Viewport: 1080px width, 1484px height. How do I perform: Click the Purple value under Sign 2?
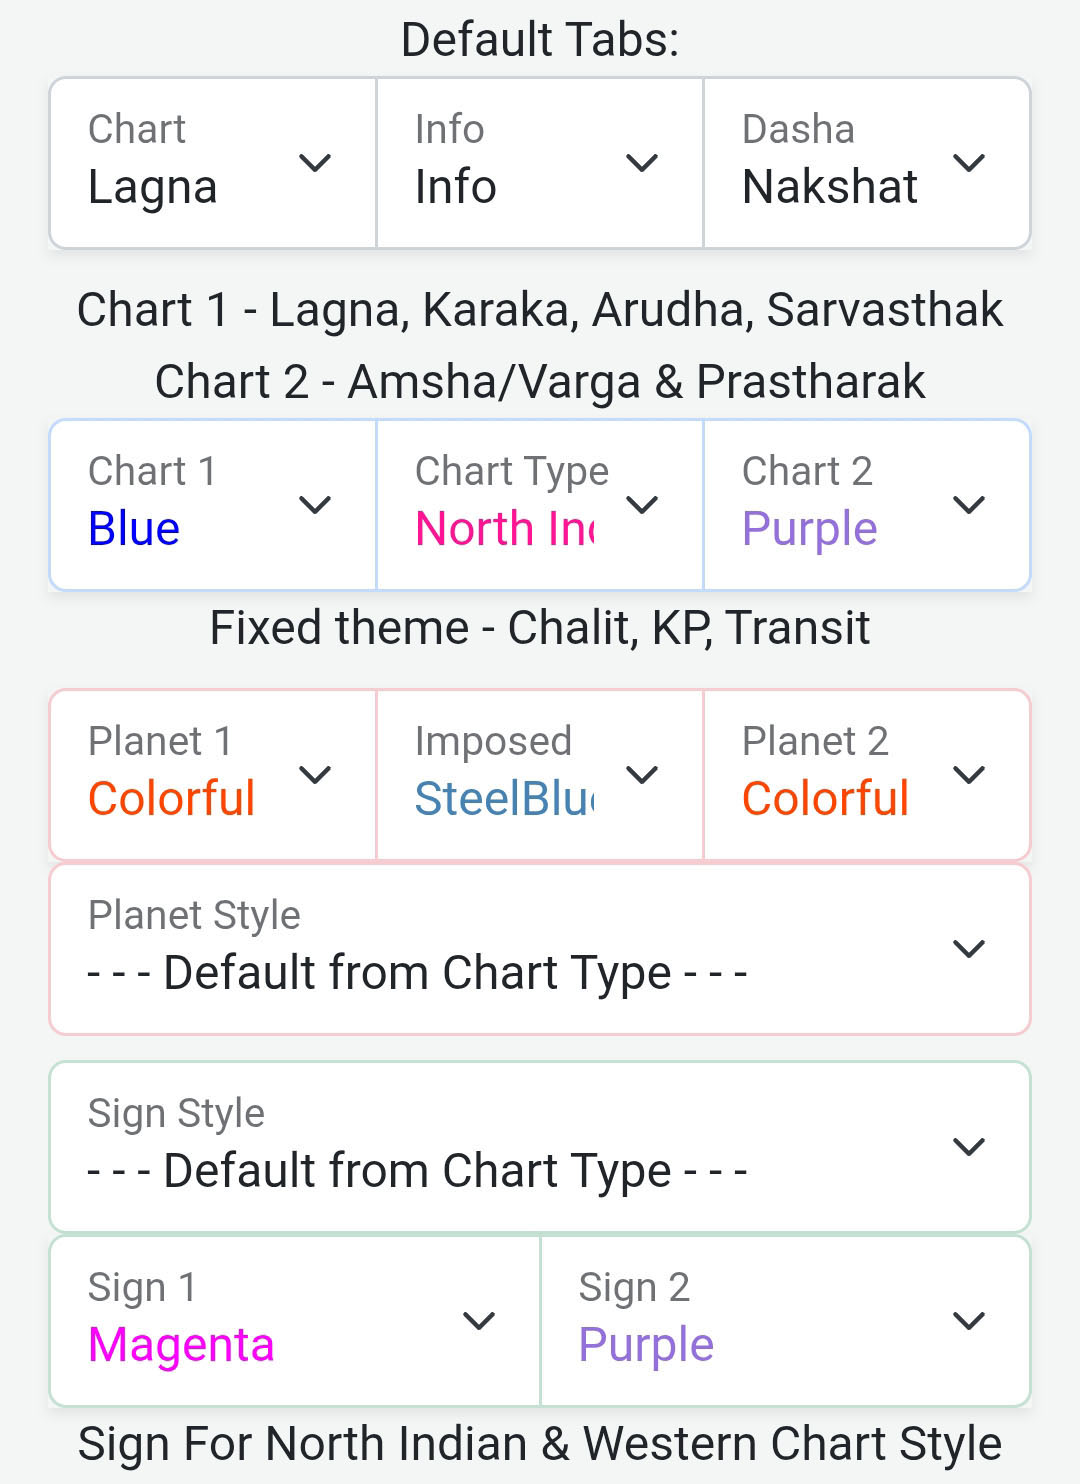click(646, 1345)
